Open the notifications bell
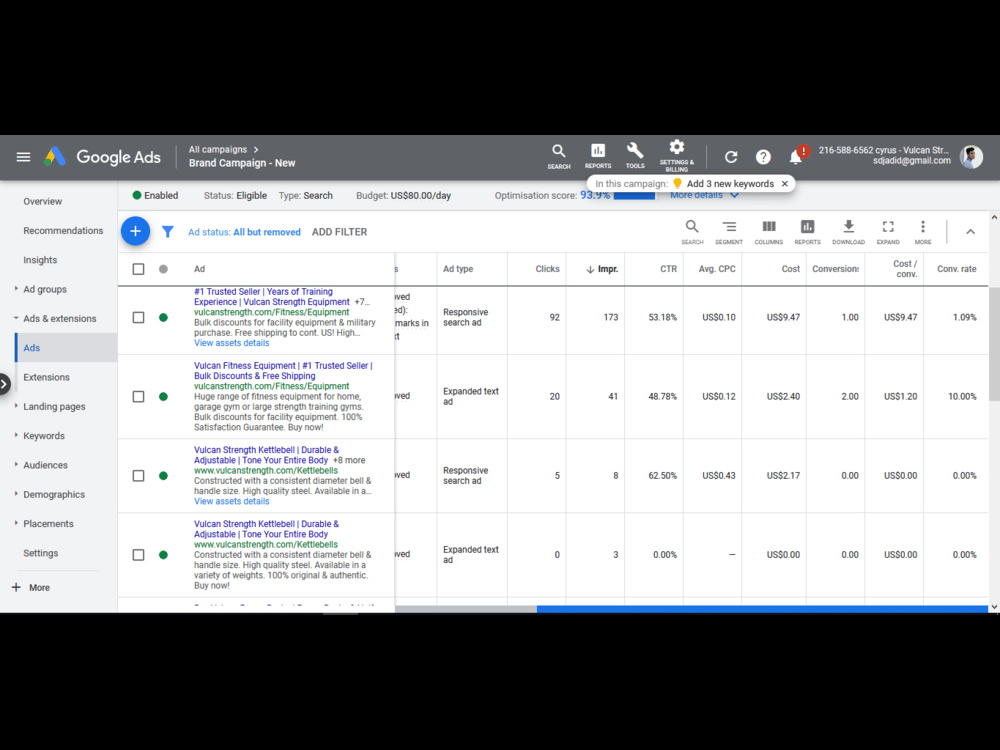Image resolution: width=1000 pixels, height=750 pixels. (797, 156)
